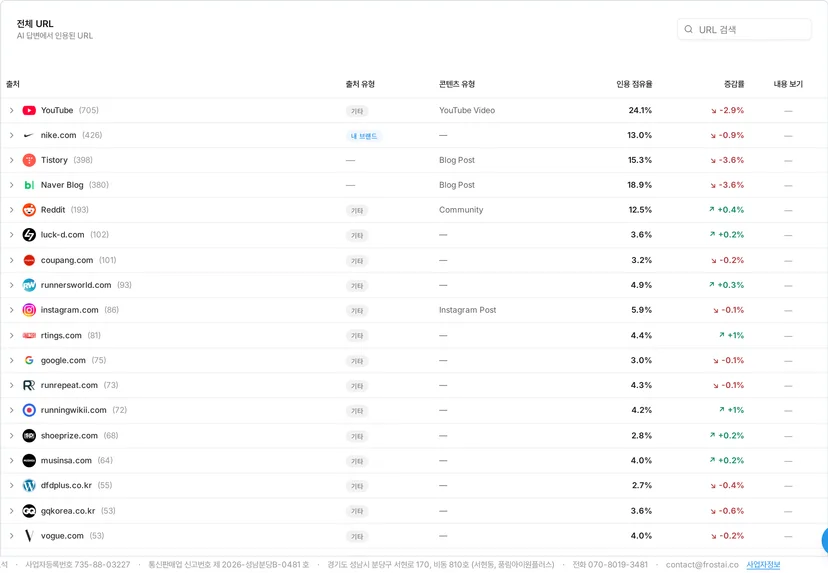
Task: Click the search magnifier icon
Action: [689, 30]
